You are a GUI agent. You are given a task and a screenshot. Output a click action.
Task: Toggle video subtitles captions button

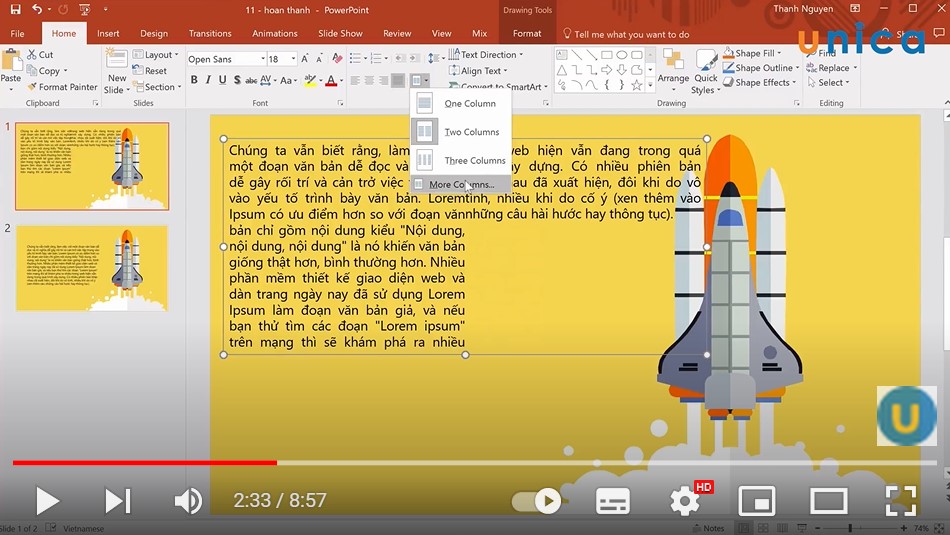pos(612,500)
